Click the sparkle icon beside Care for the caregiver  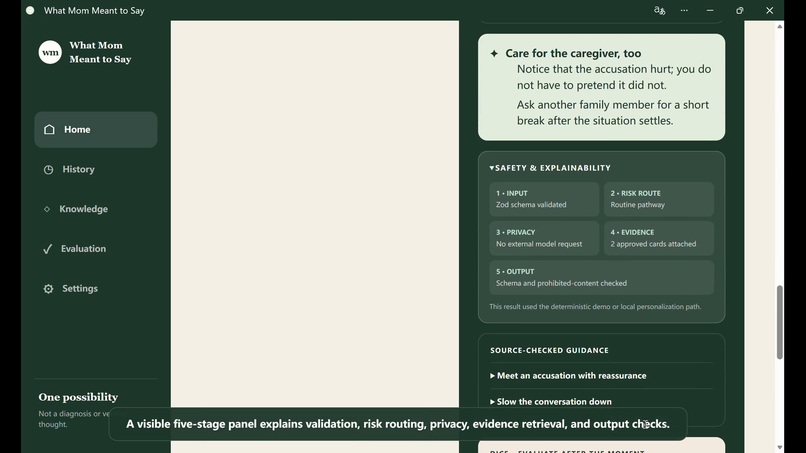click(494, 53)
